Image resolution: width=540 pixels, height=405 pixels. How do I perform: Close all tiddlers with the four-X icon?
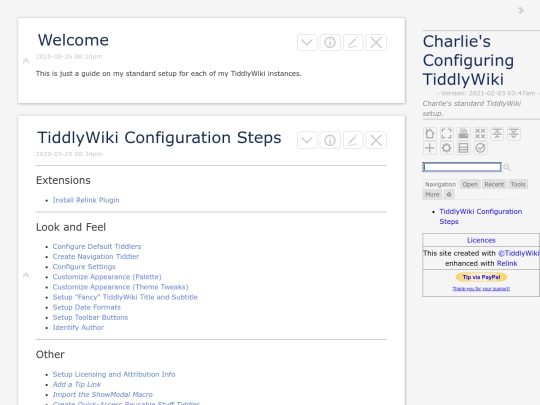point(480,134)
